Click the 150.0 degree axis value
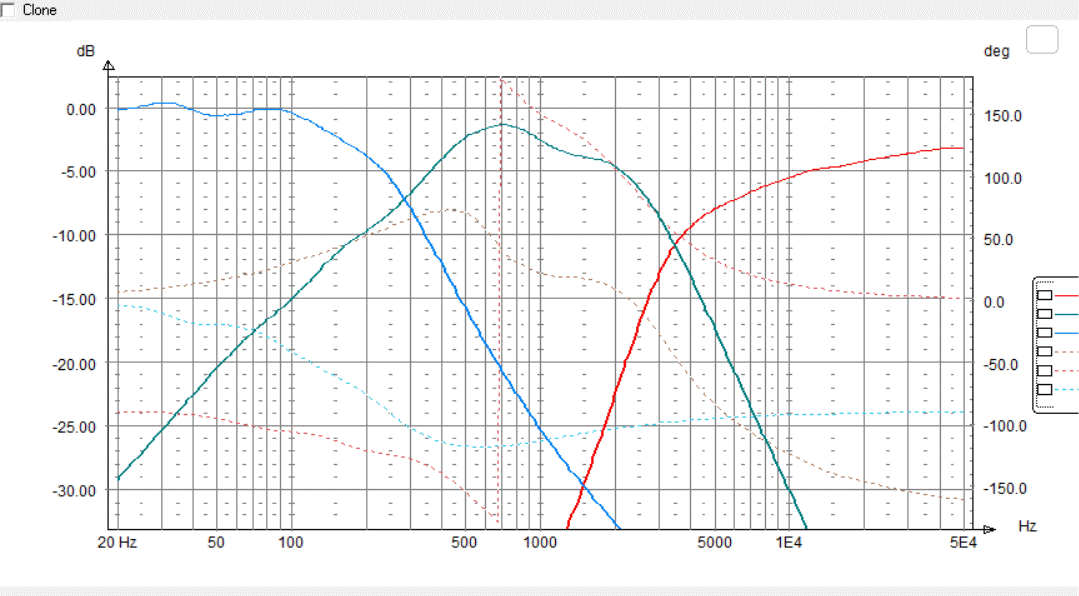The width and height of the screenshot is (1079, 596). [1003, 116]
